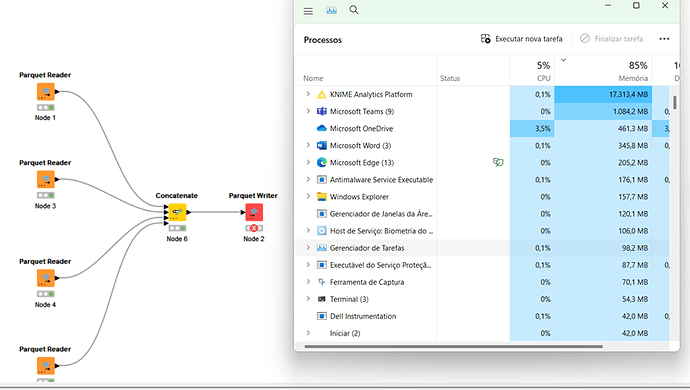Click Executar nova tarefa button
Screen dimensions: 690x390
pyautogui.click(x=521, y=39)
